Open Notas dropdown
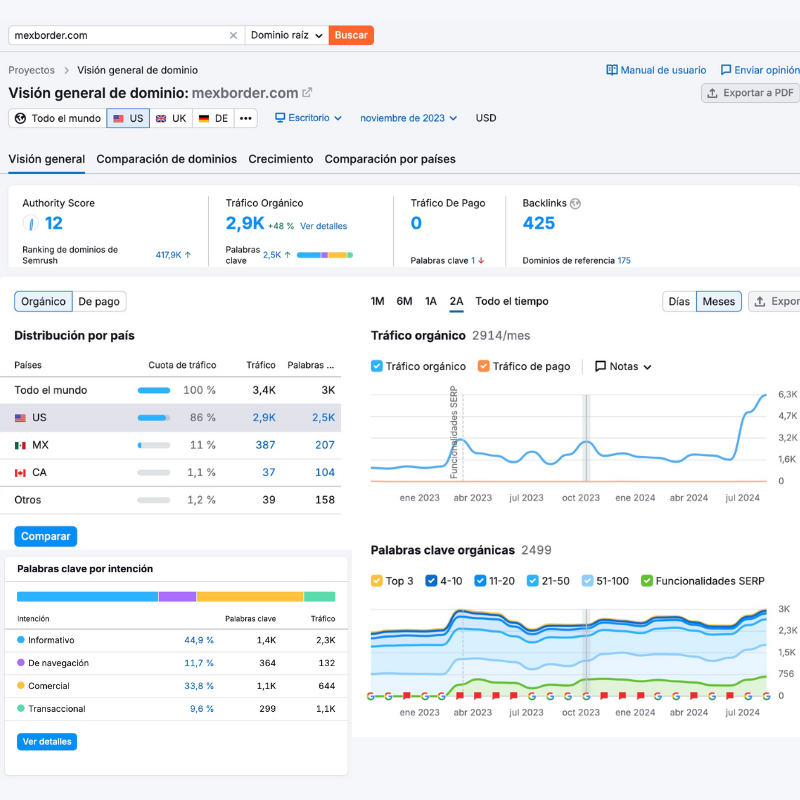 pyautogui.click(x=623, y=366)
